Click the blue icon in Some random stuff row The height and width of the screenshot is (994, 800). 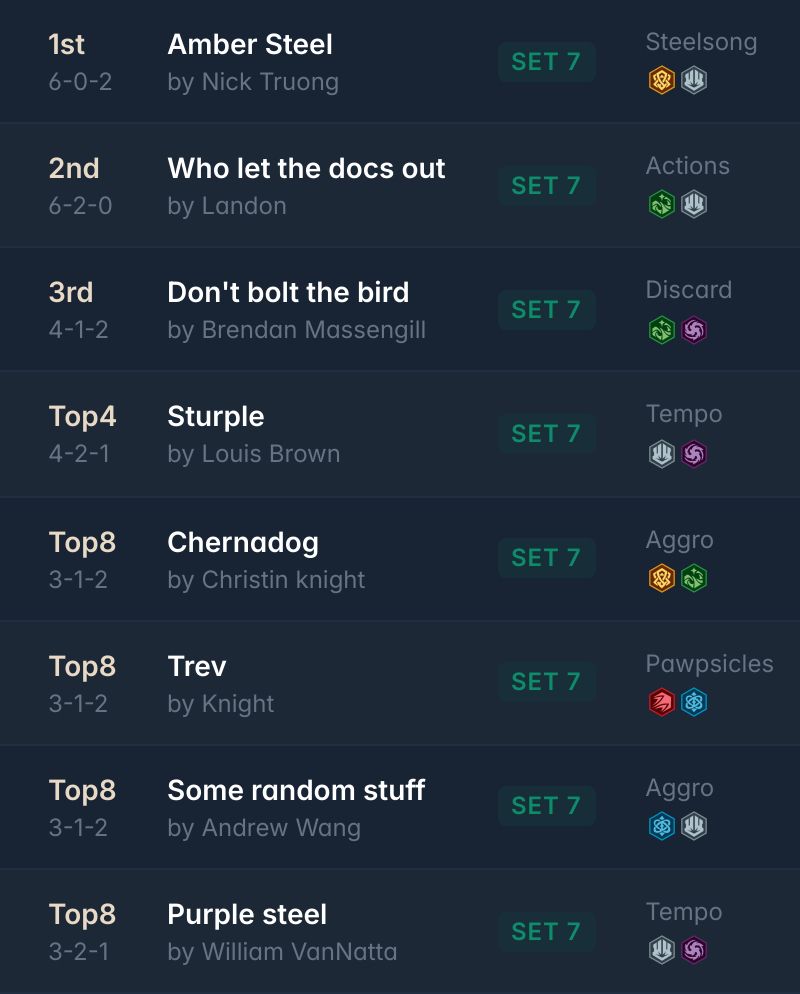(x=661, y=826)
